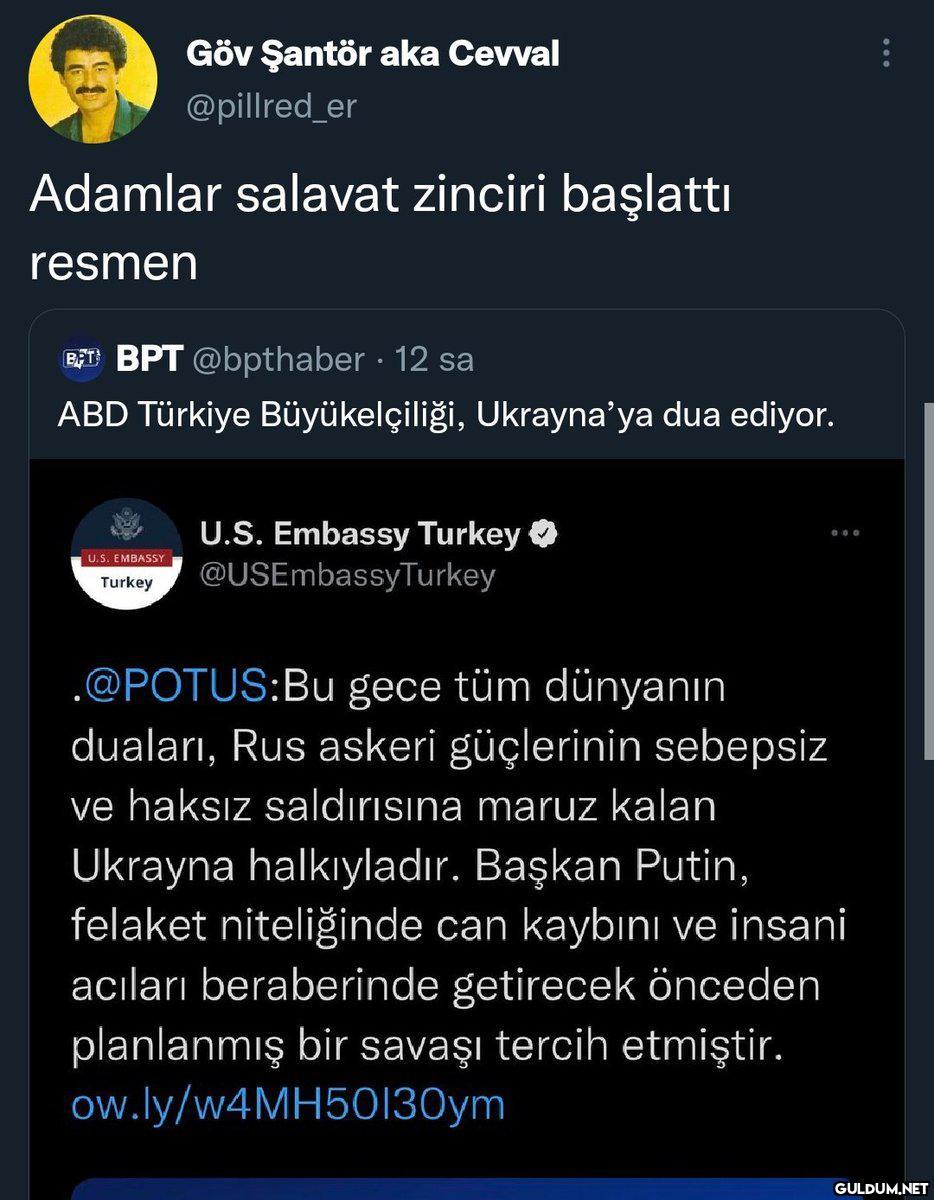Open the three-dot more options menu
Viewport: 934px width, 1200px height.
(886, 53)
